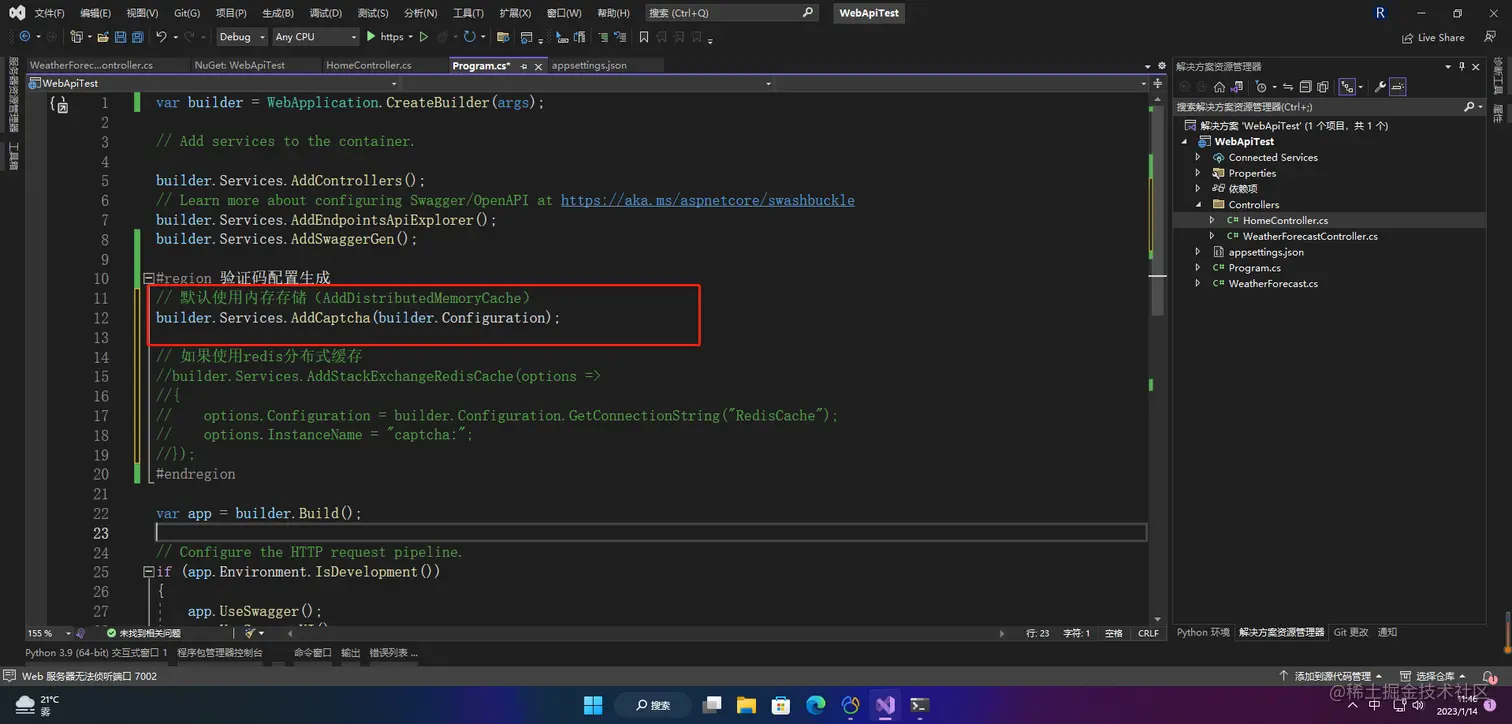Screen dimensions: 1512x724
Task: Click Visual Studio icon in the taskbar
Action: click(885, 704)
